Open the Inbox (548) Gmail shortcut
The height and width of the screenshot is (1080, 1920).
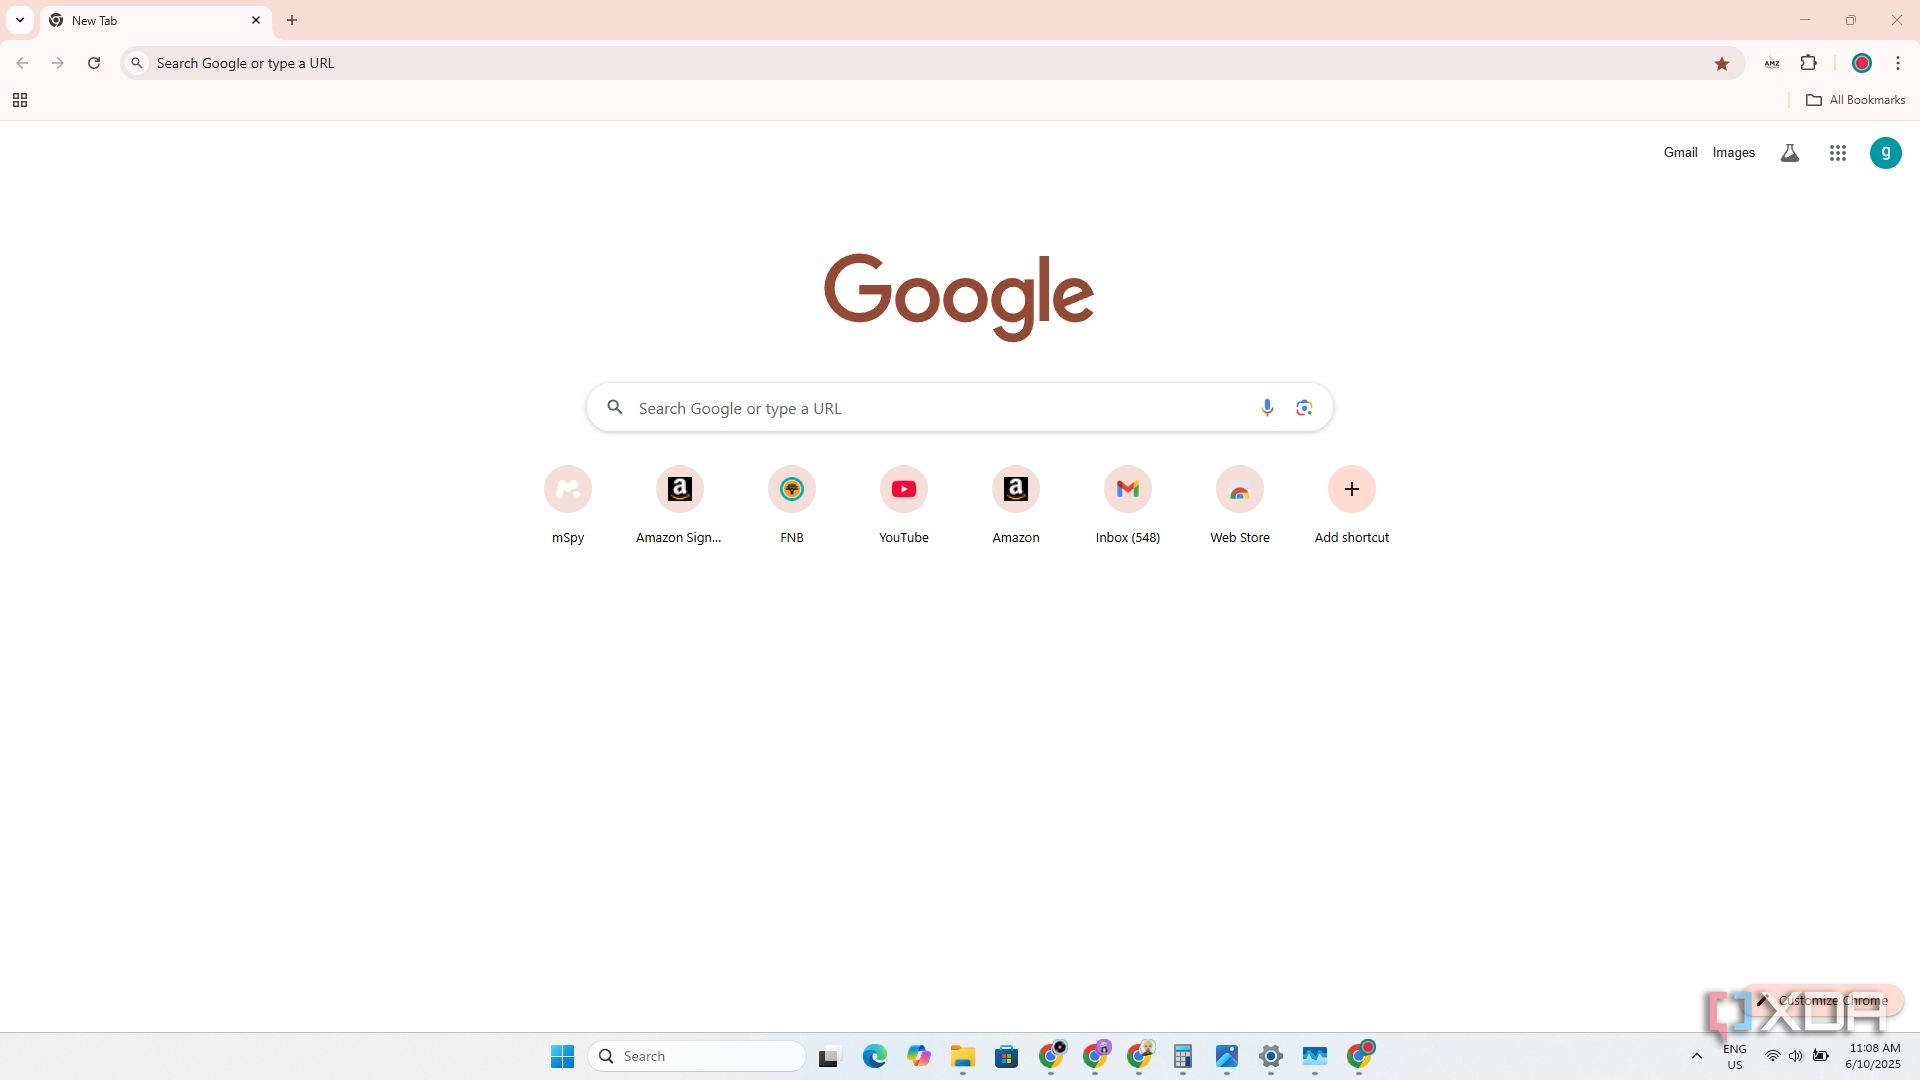[1128, 505]
